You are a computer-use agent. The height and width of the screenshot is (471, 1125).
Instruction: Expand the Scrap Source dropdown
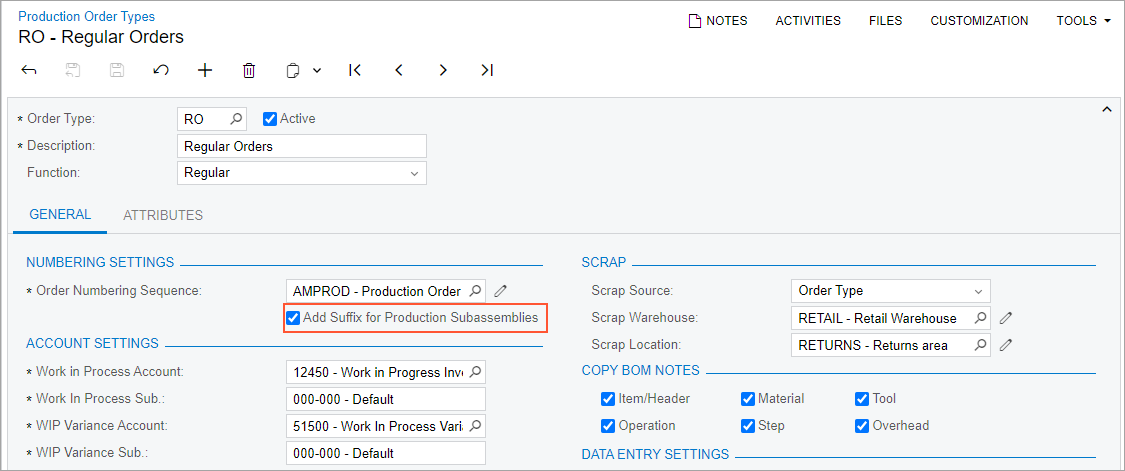pyautogui.click(x=978, y=291)
